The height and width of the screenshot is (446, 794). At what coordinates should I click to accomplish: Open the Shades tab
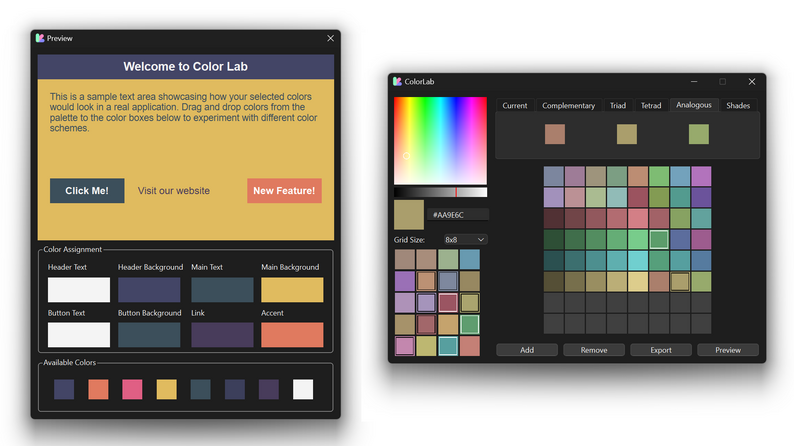click(738, 105)
